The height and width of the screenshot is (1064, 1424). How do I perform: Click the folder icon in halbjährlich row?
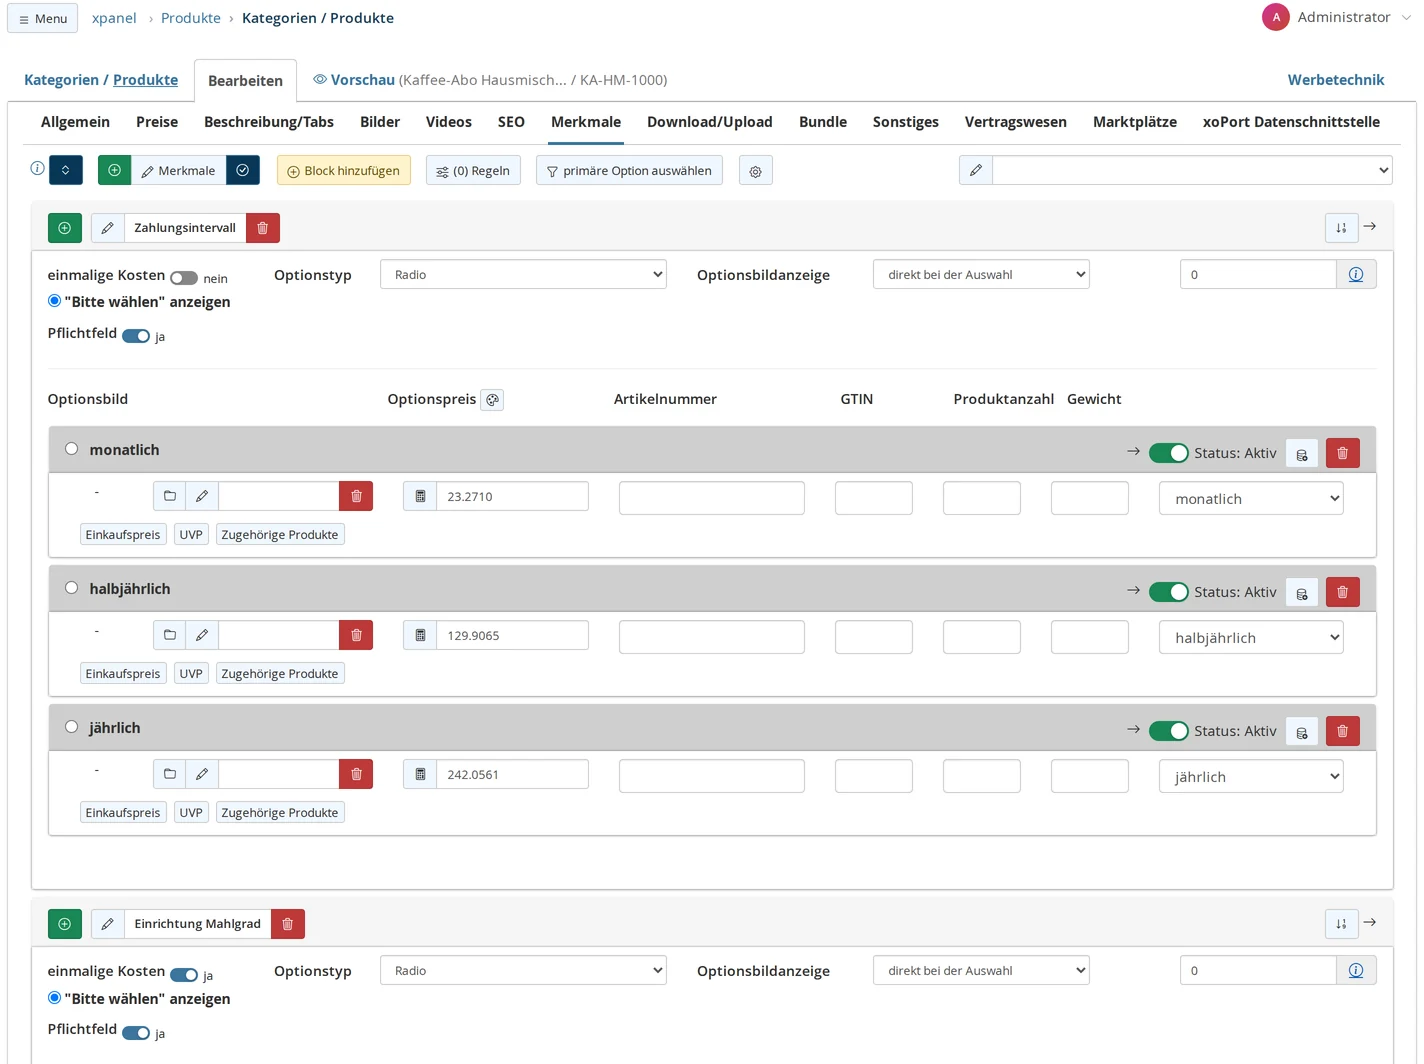[x=170, y=636]
